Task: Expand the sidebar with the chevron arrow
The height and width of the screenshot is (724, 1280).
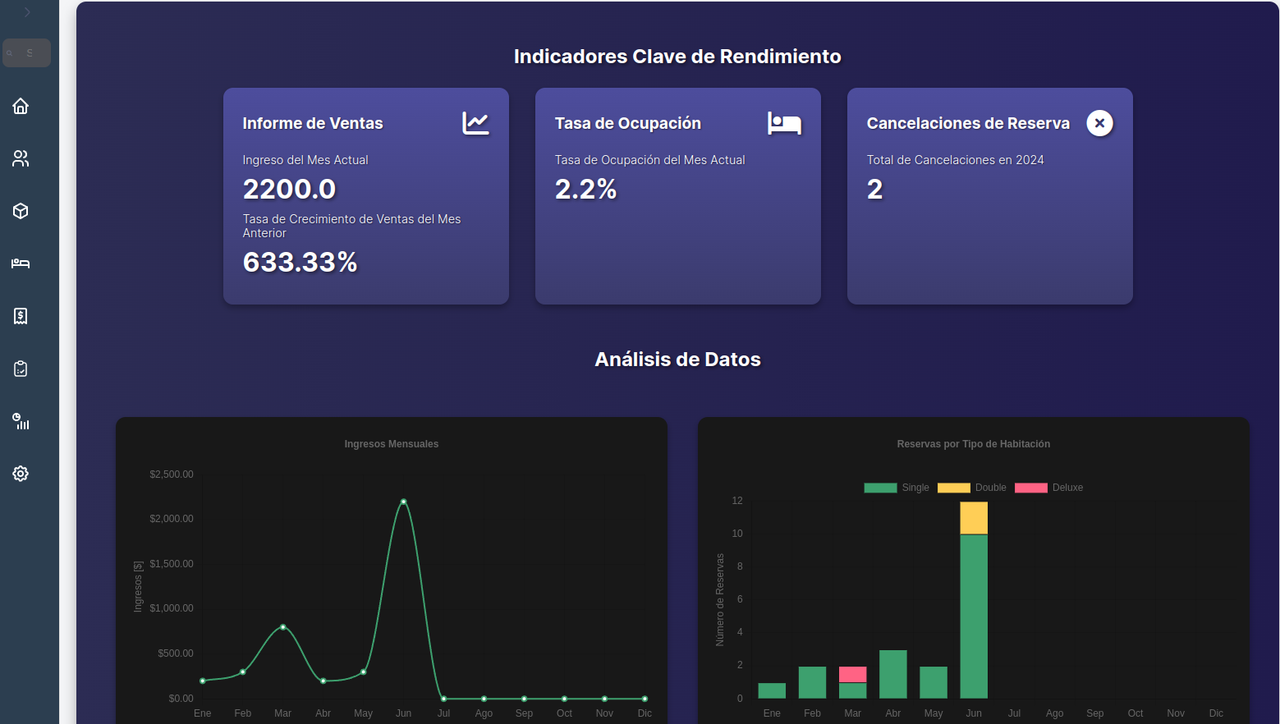Action: 27,12
